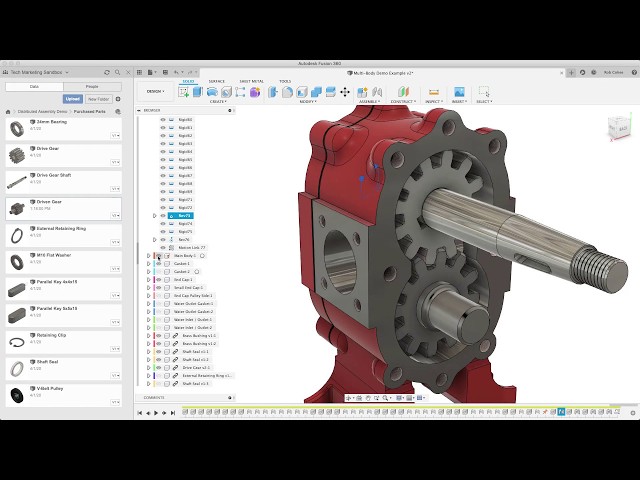Screen dimensions: 640x480
Task: Play the design timeline
Action: coord(156,413)
